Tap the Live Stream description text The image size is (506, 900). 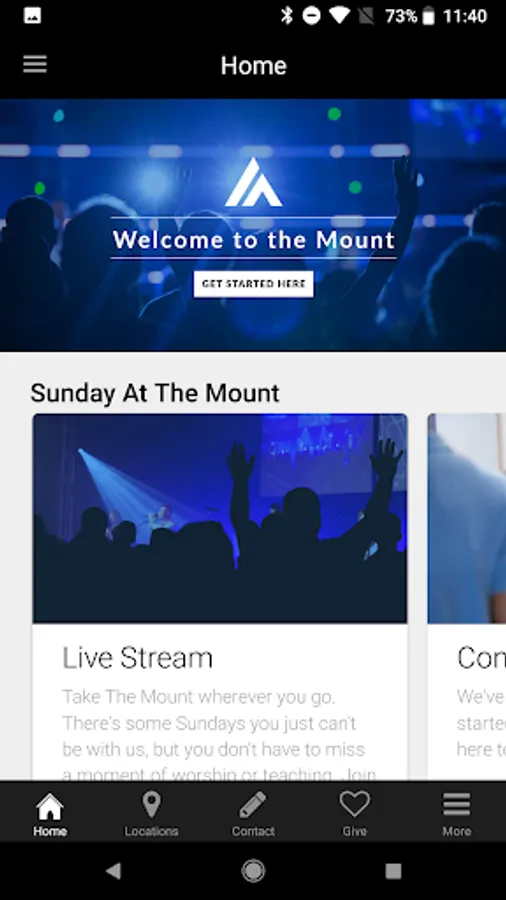[219, 736]
